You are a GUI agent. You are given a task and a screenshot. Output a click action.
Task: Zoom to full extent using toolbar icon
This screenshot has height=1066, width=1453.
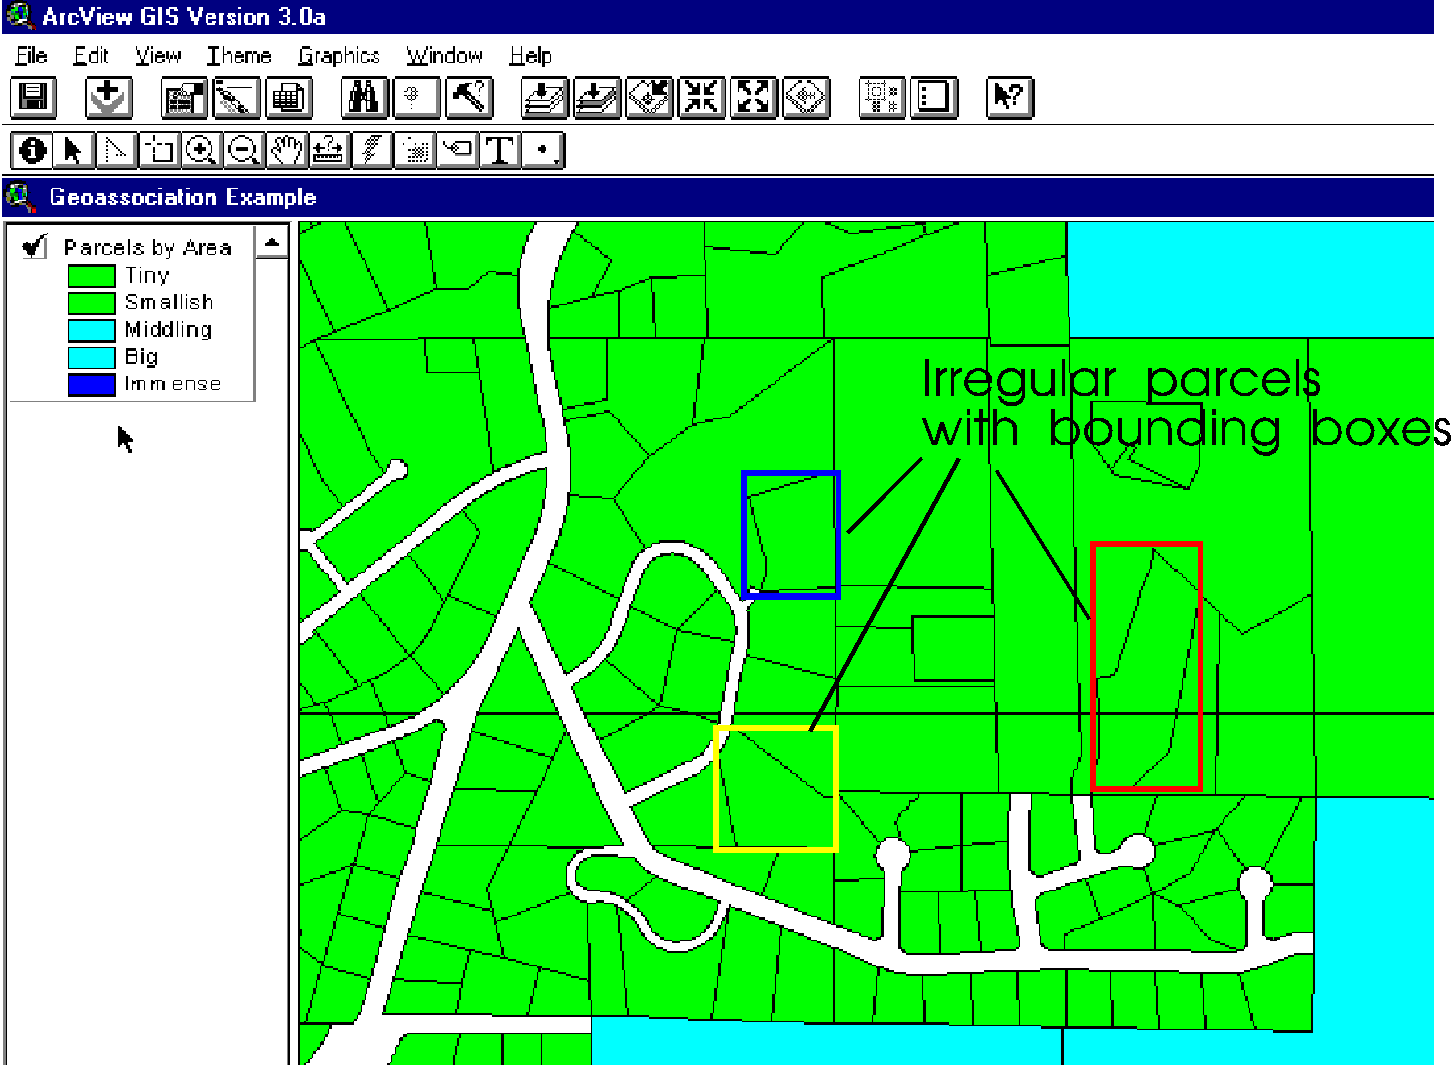click(x=752, y=97)
